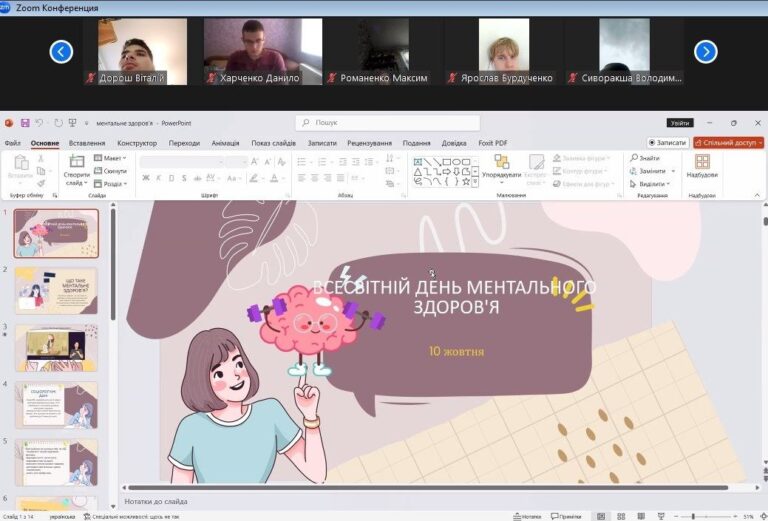The height and width of the screenshot is (521, 768).
Task: Toggle bold formatting
Action: [x=146, y=179]
